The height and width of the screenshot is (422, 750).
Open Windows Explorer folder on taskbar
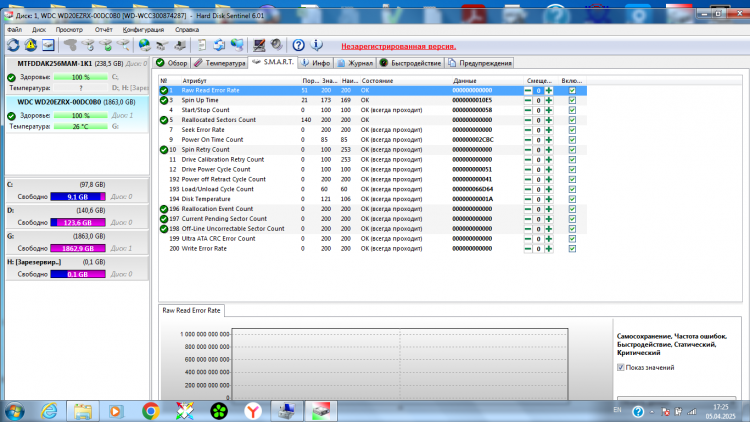coord(83,411)
